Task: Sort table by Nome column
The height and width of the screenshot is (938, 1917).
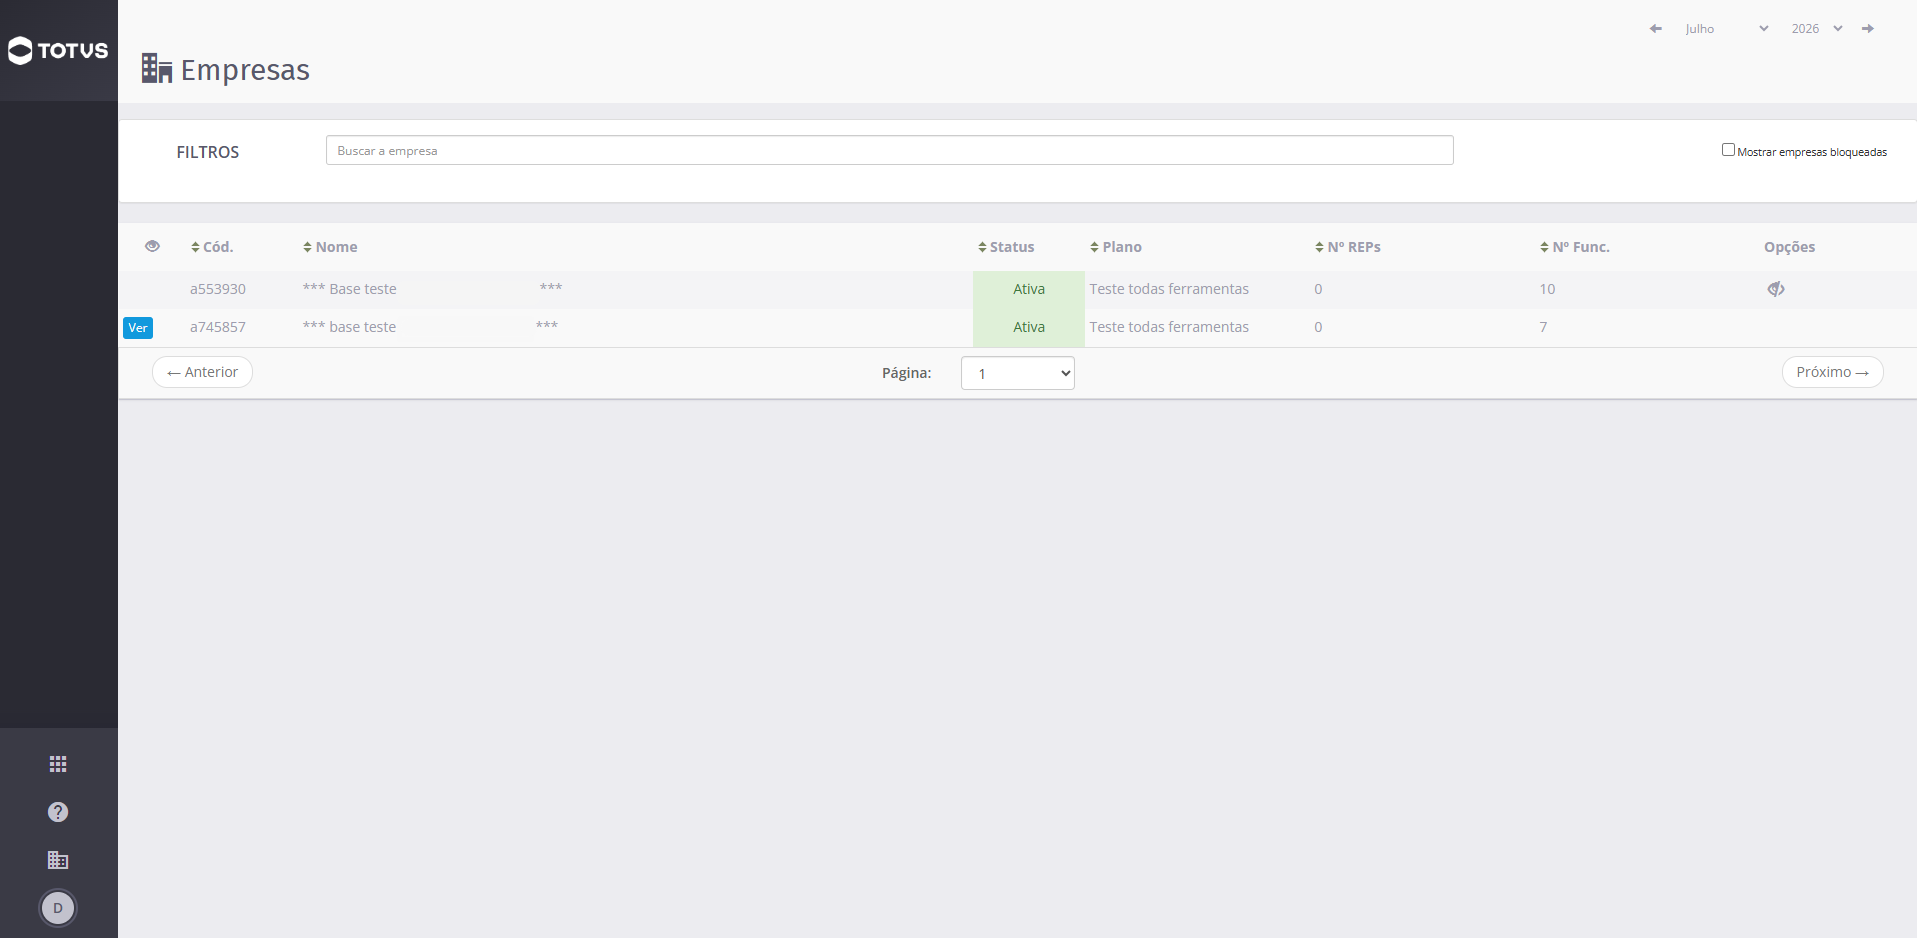Action: (x=330, y=247)
